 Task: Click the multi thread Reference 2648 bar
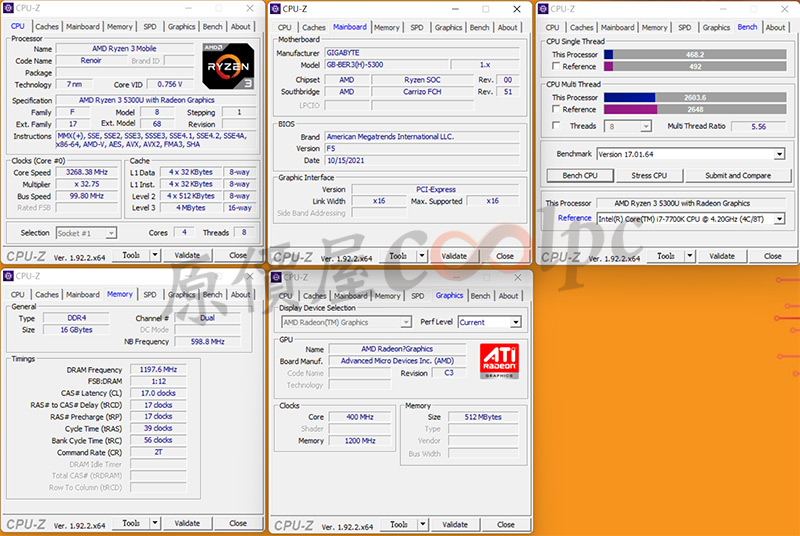tap(695, 109)
